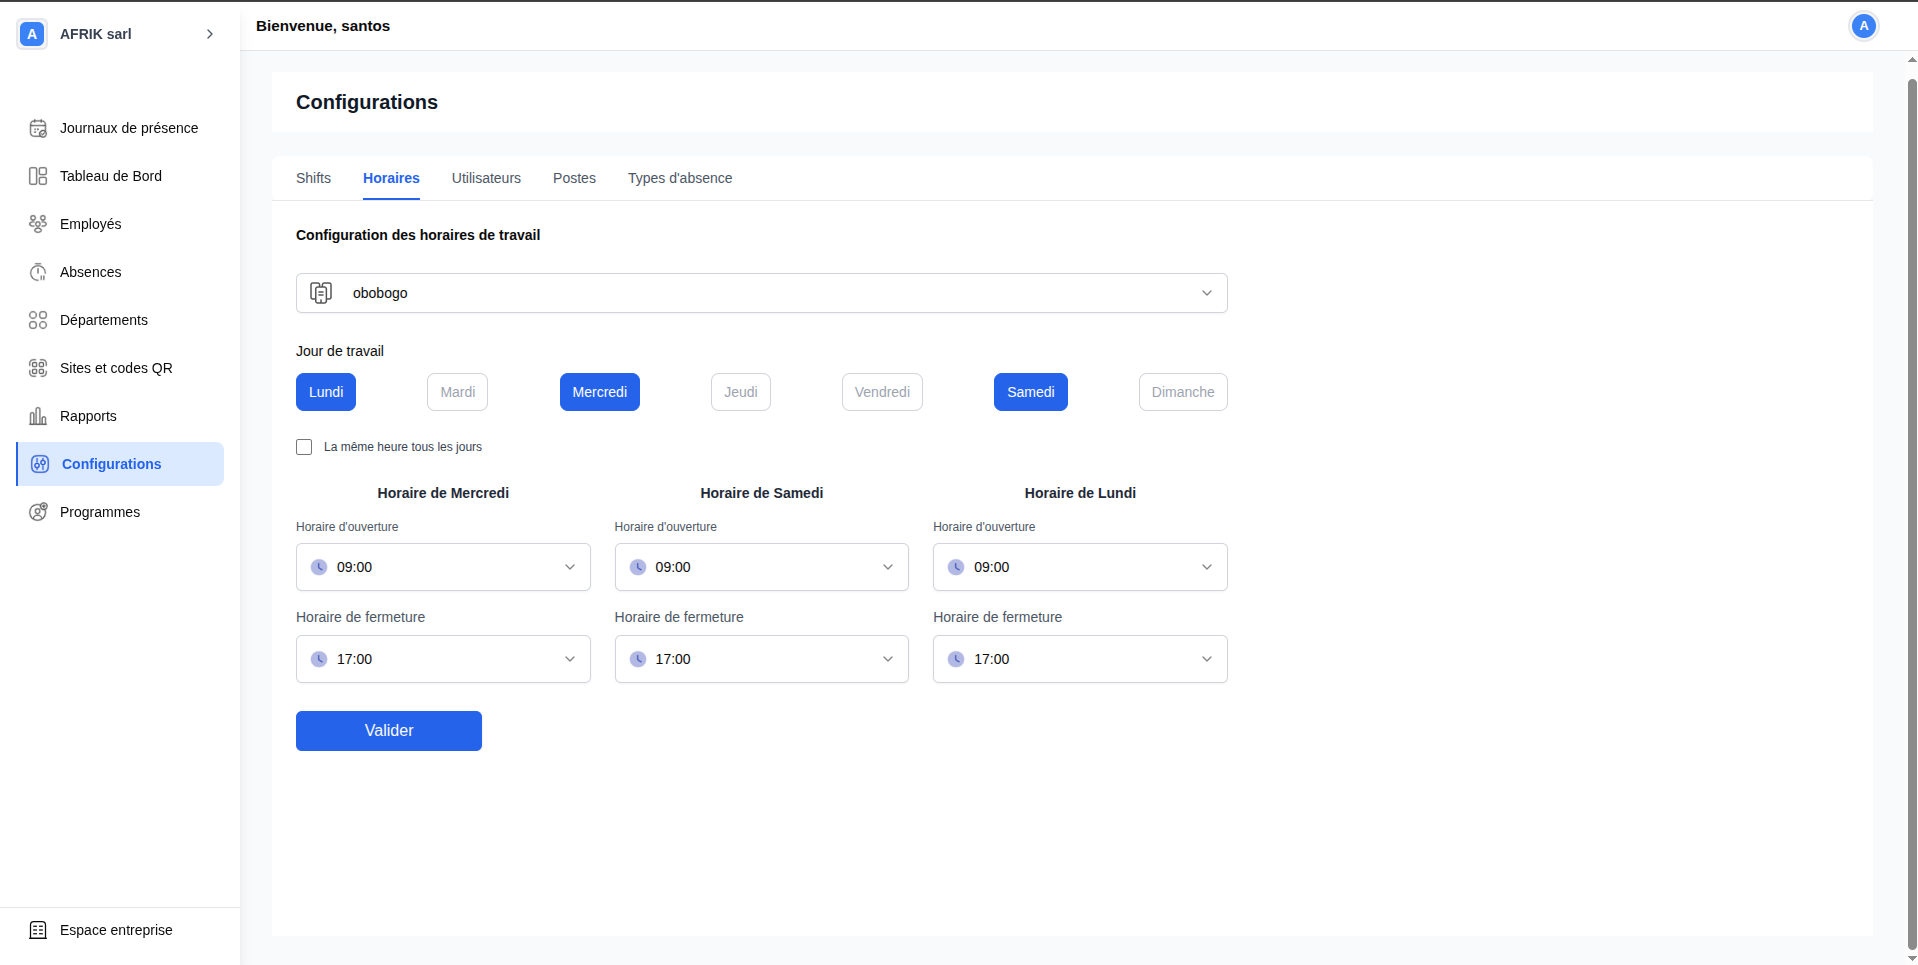Toggle Mardi as a working day
1918x965 pixels.
pos(457,392)
